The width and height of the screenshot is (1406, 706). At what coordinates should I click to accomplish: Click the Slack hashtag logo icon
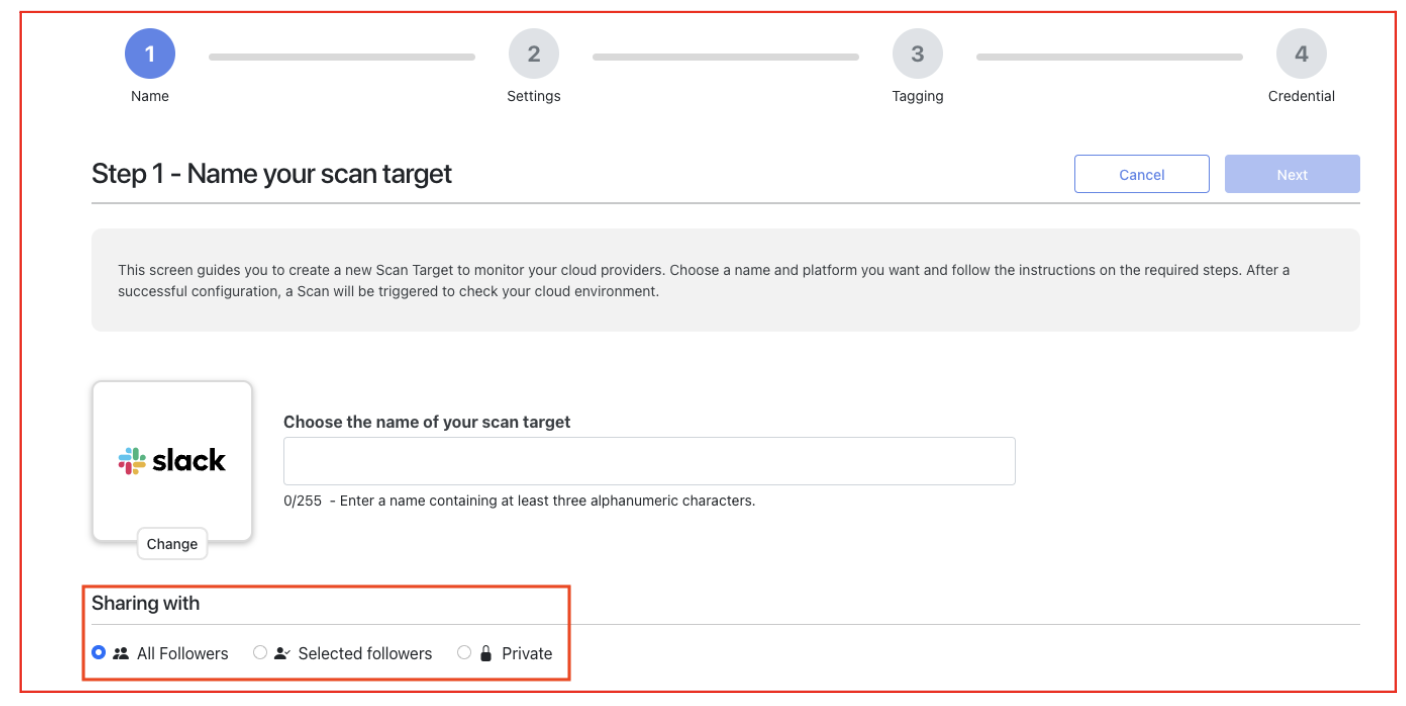132,461
